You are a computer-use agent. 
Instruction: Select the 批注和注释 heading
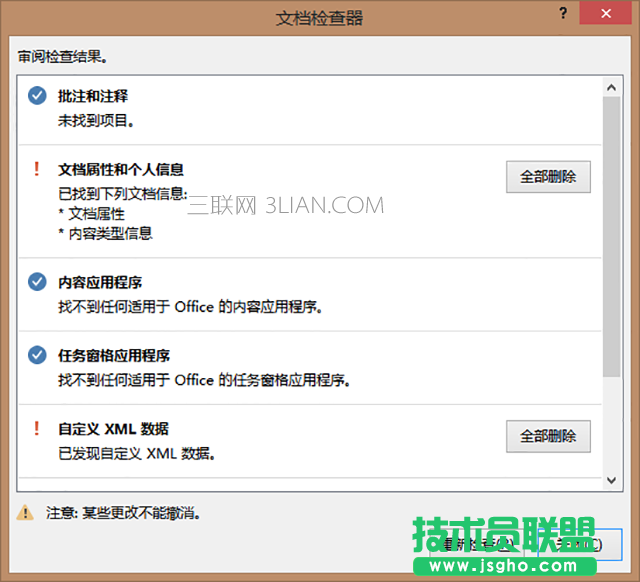pyautogui.click(x=93, y=96)
